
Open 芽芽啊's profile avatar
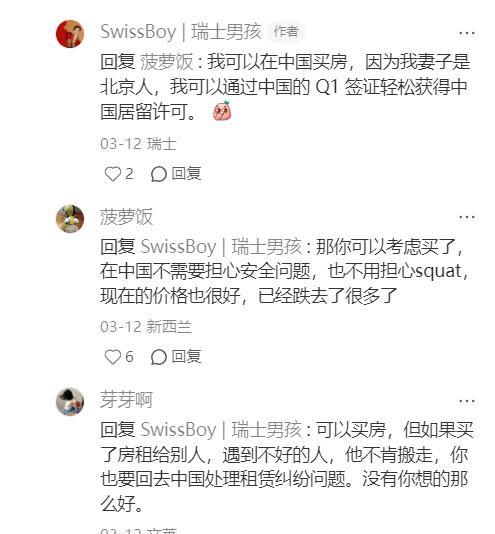click(70, 402)
